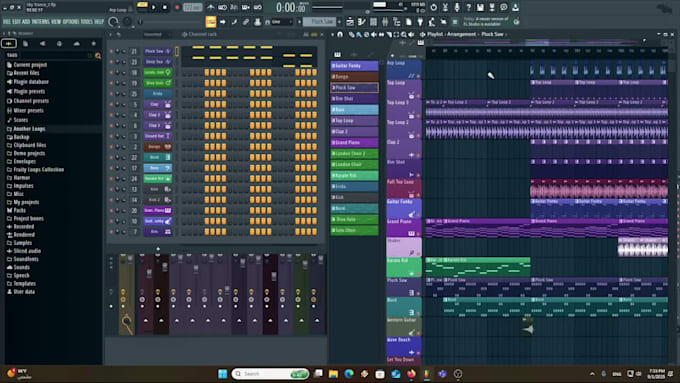Open Firefox from Windows taskbar
The image size is (680, 383).
411,373
